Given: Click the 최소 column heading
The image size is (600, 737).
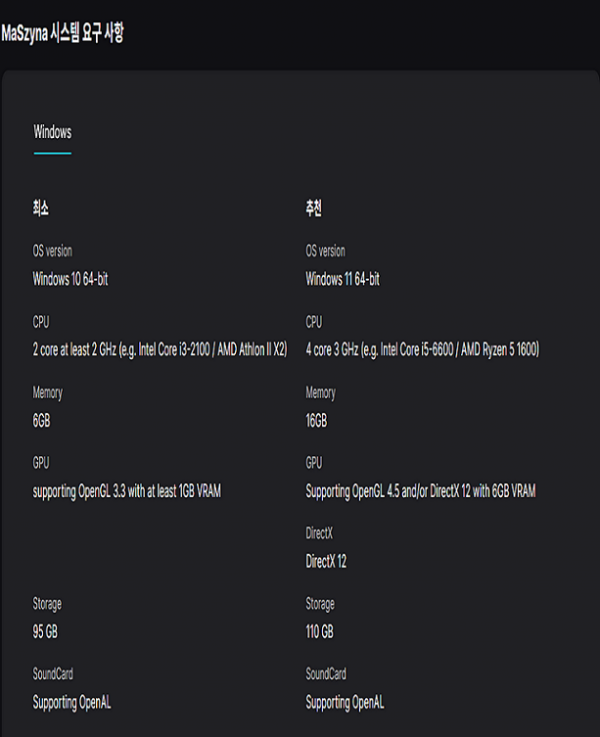Looking at the screenshot, I should [41, 208].
